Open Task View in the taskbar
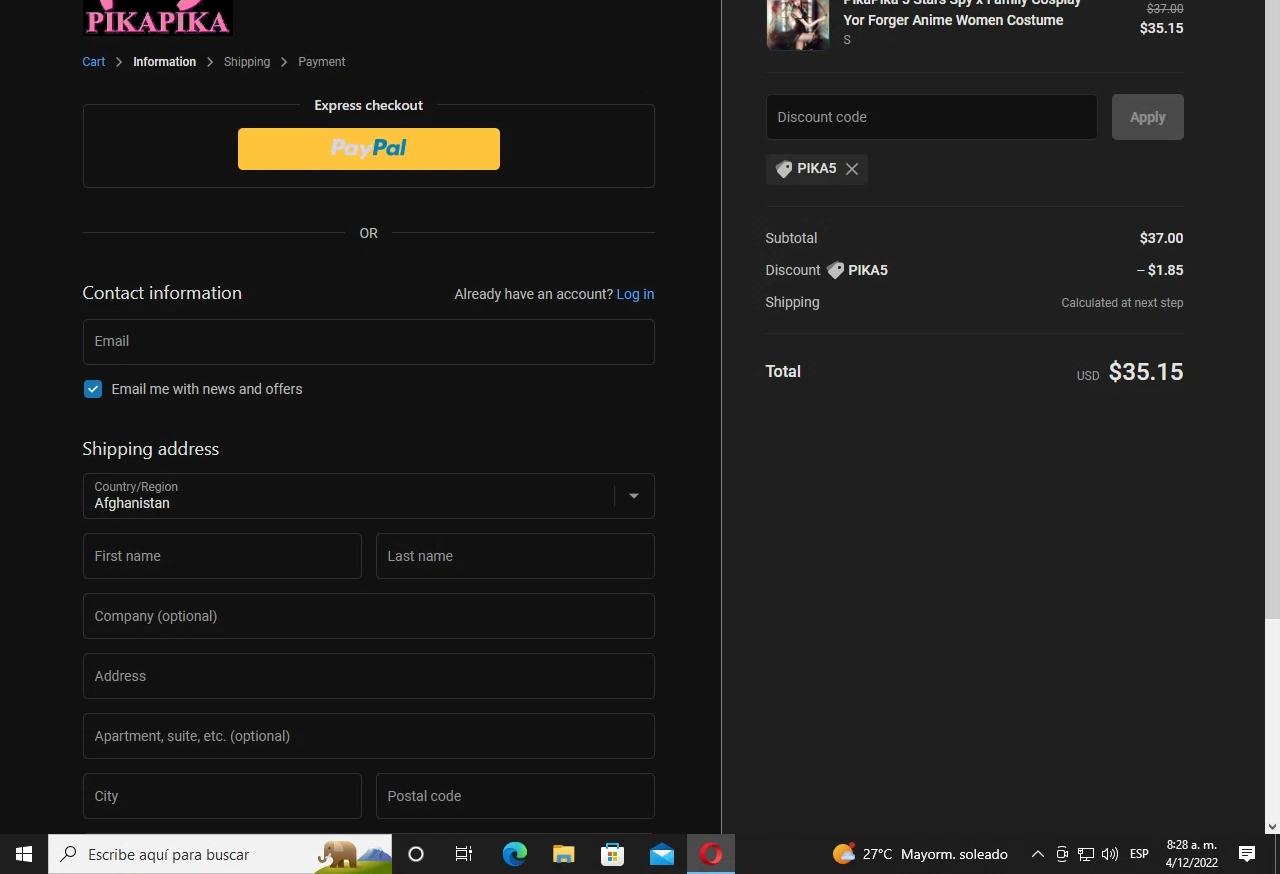 click(464, 854)
